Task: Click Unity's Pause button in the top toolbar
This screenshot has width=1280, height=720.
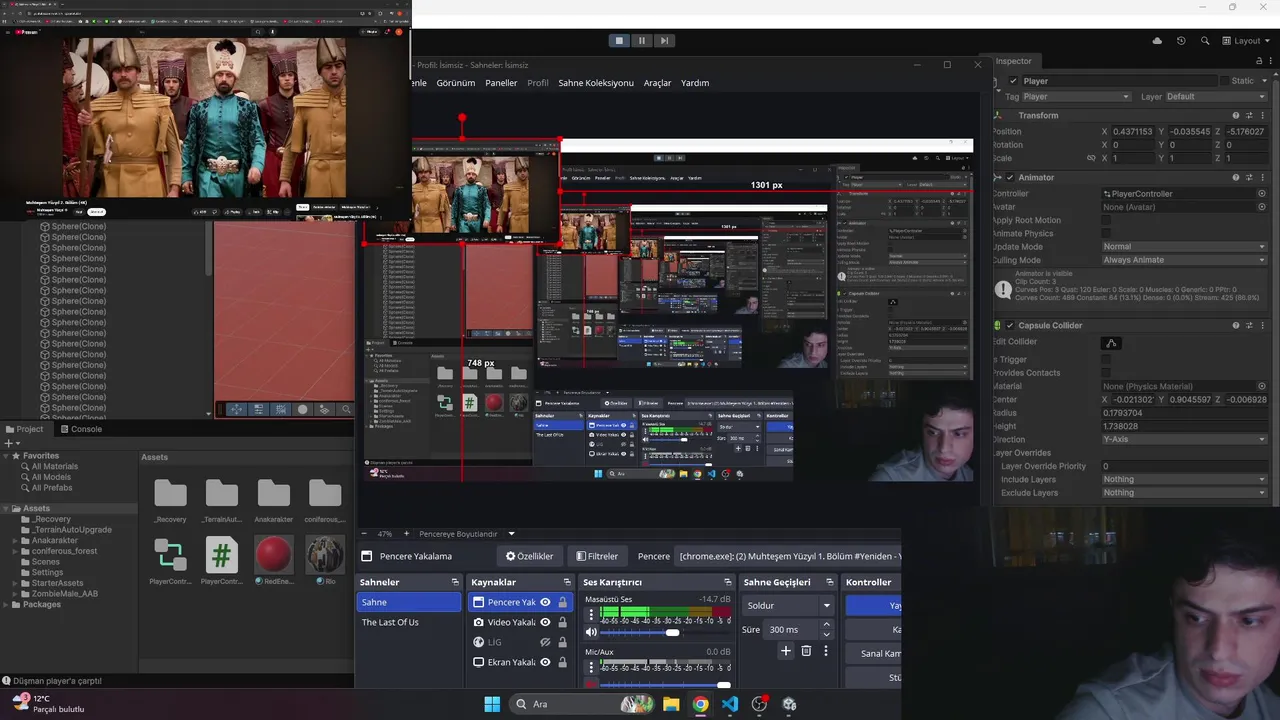Action: 641,41
